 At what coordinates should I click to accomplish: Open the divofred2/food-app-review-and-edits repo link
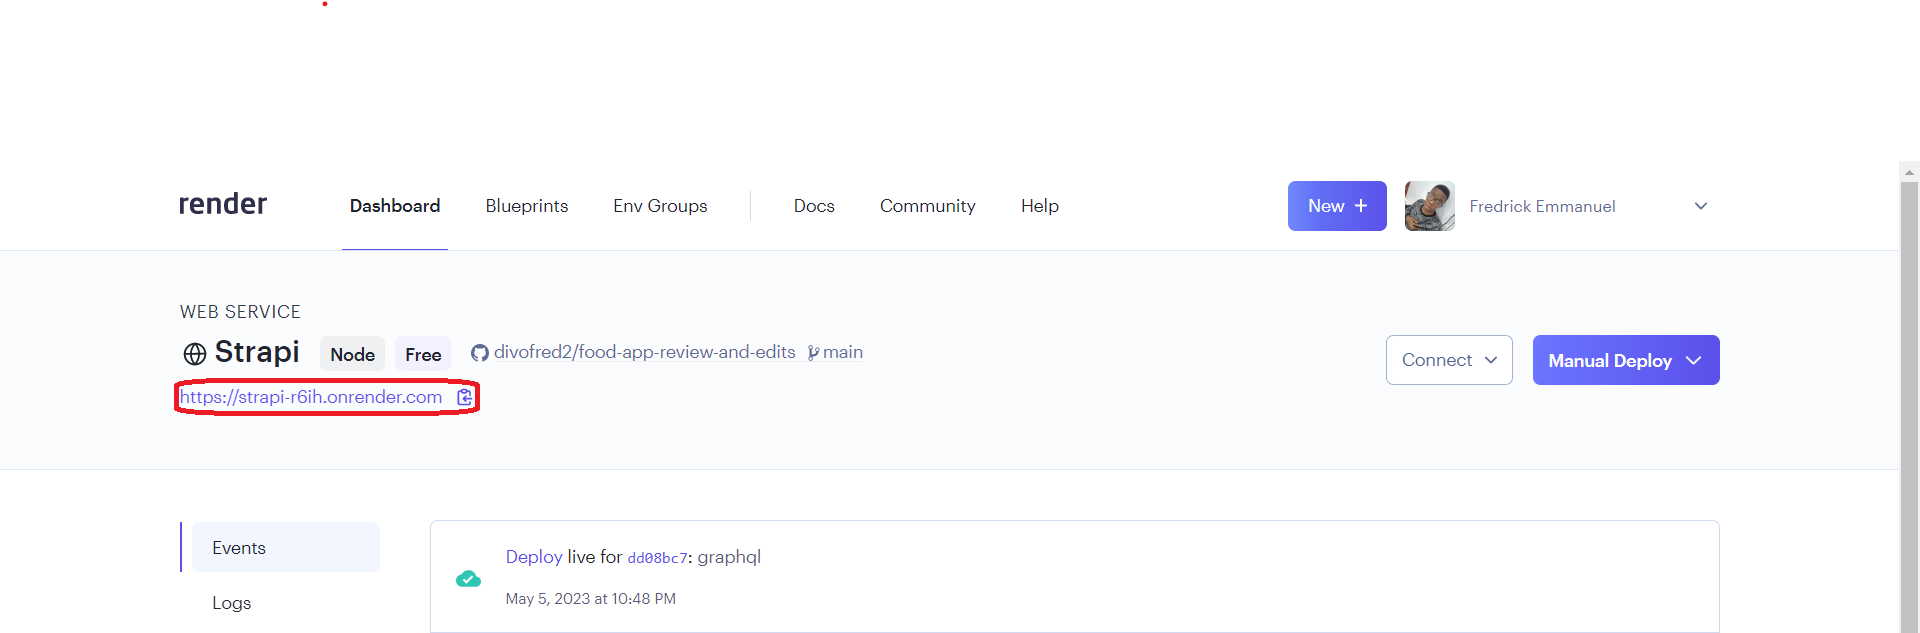[644, 352]
